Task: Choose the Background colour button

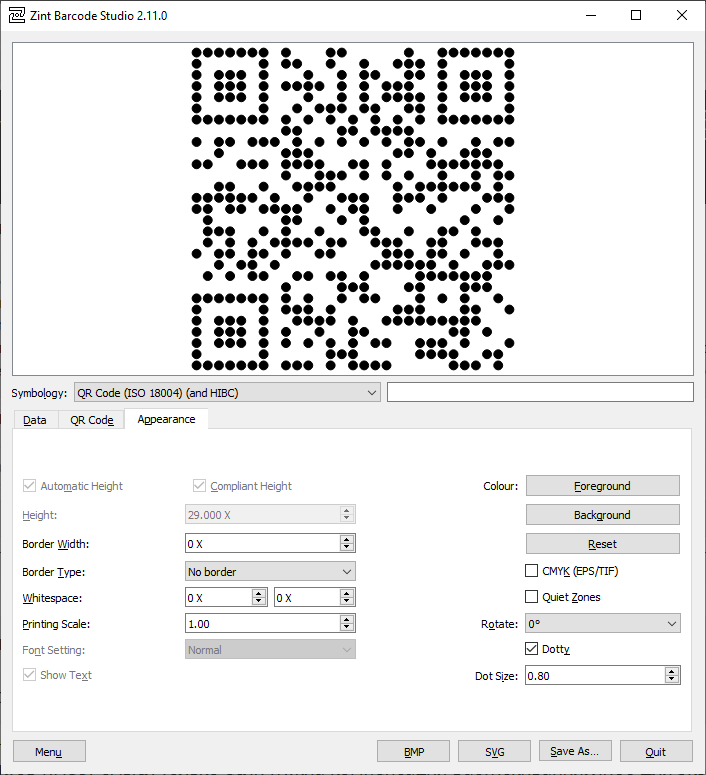Action: [x=602, y=515]
